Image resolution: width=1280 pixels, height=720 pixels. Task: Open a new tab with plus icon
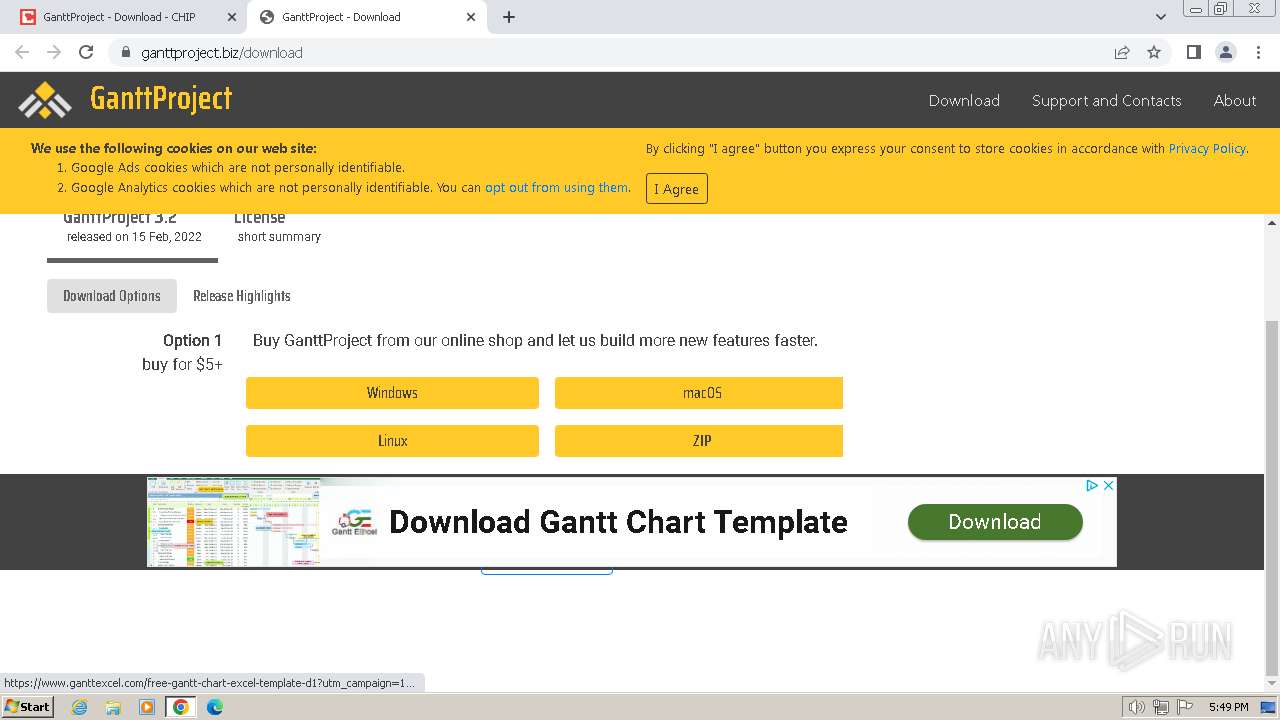[509, 17]
